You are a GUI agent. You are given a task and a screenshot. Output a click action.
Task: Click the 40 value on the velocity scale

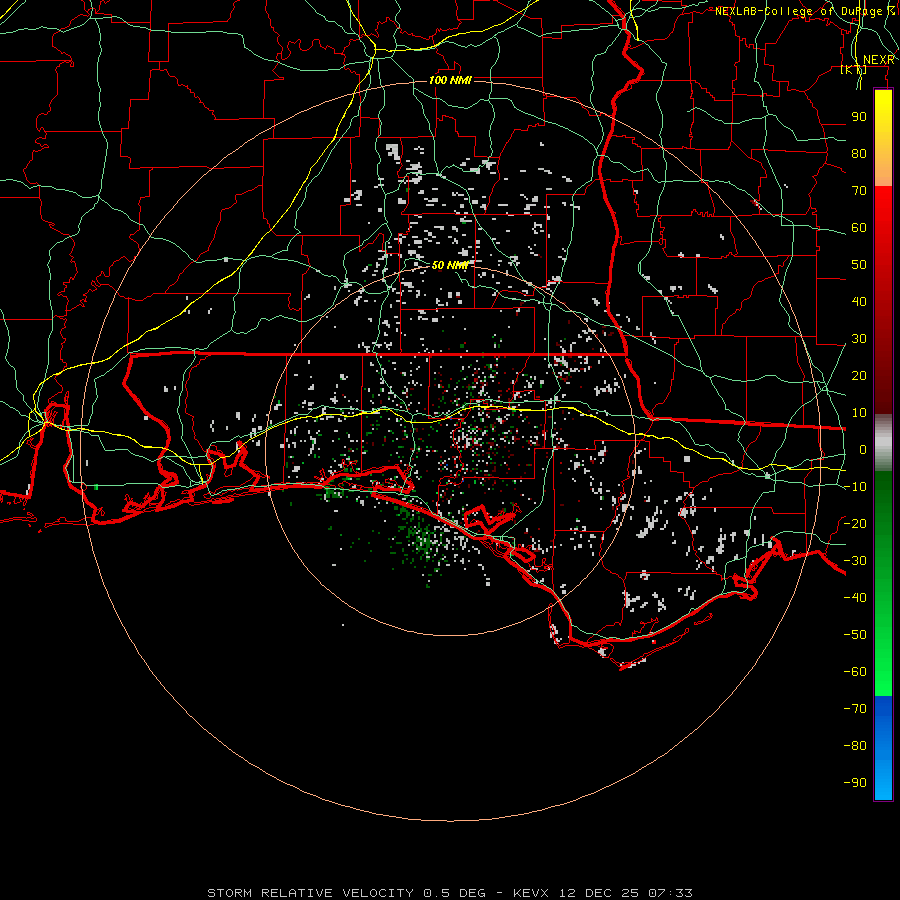point(859,302)
